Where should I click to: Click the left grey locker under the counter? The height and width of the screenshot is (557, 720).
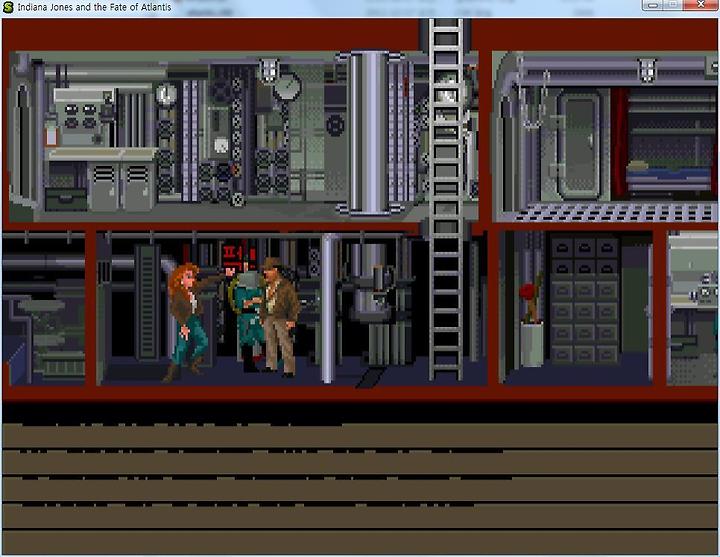[x=104, y=186]
